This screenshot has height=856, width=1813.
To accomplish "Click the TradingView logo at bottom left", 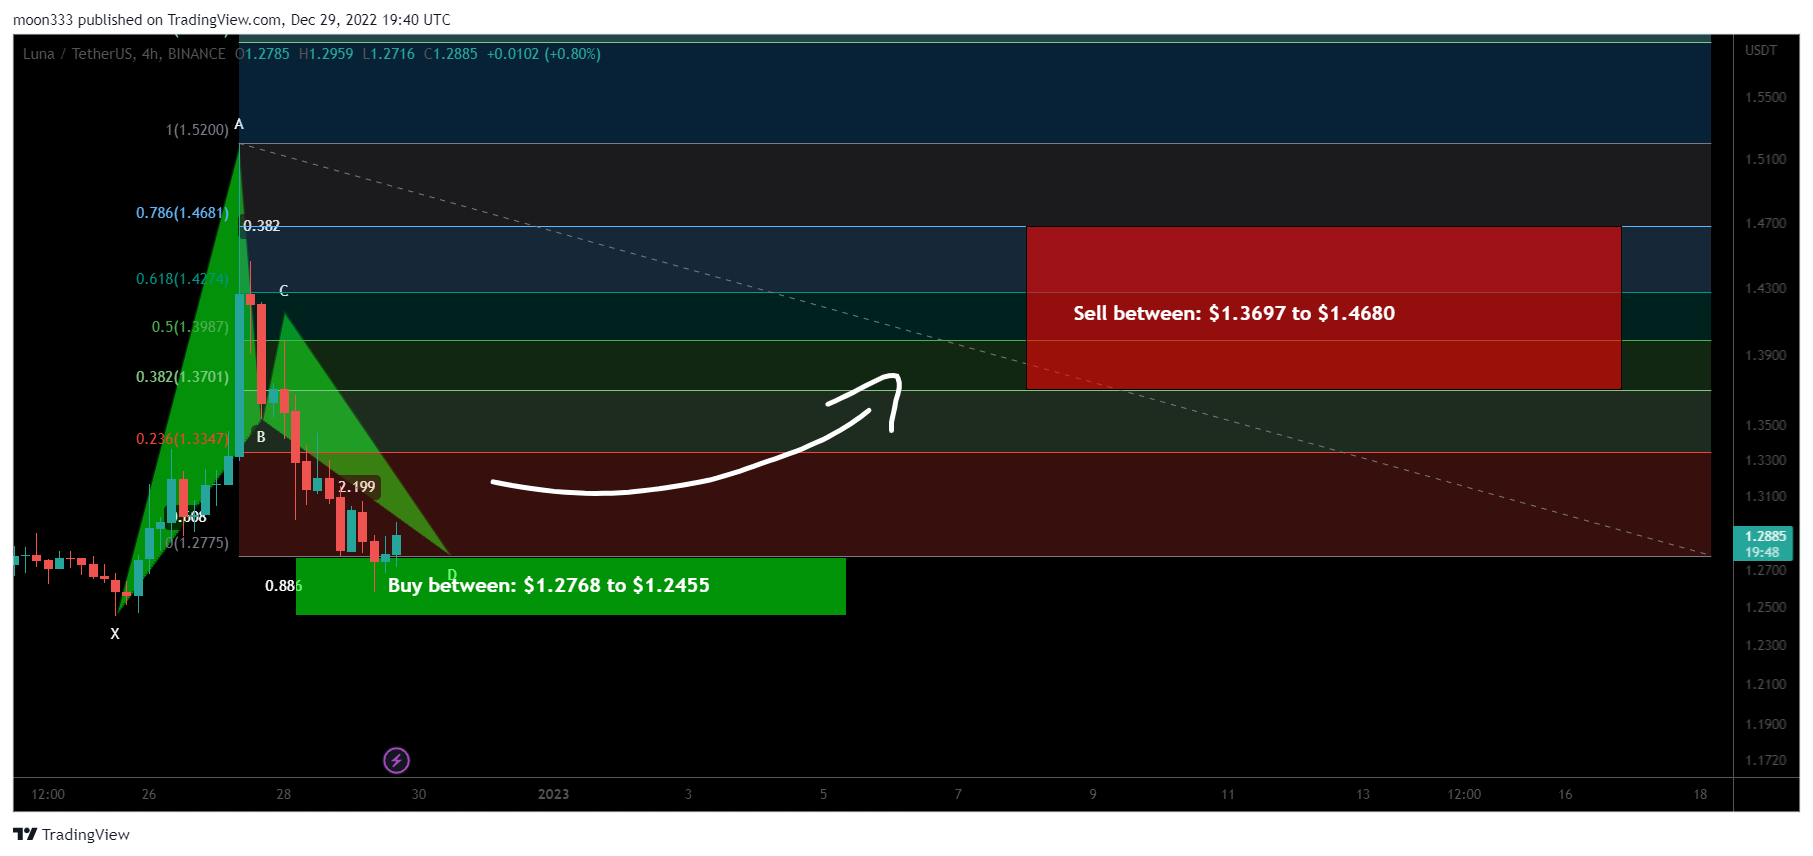I will click(71, 835).
